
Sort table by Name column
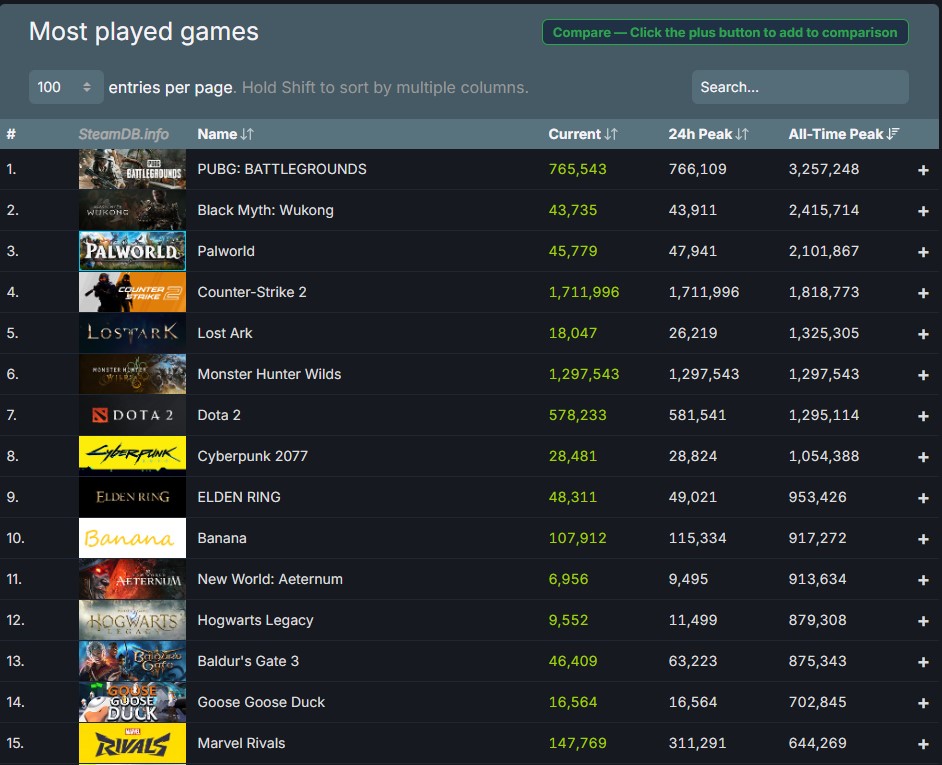[x=225, y=134]
